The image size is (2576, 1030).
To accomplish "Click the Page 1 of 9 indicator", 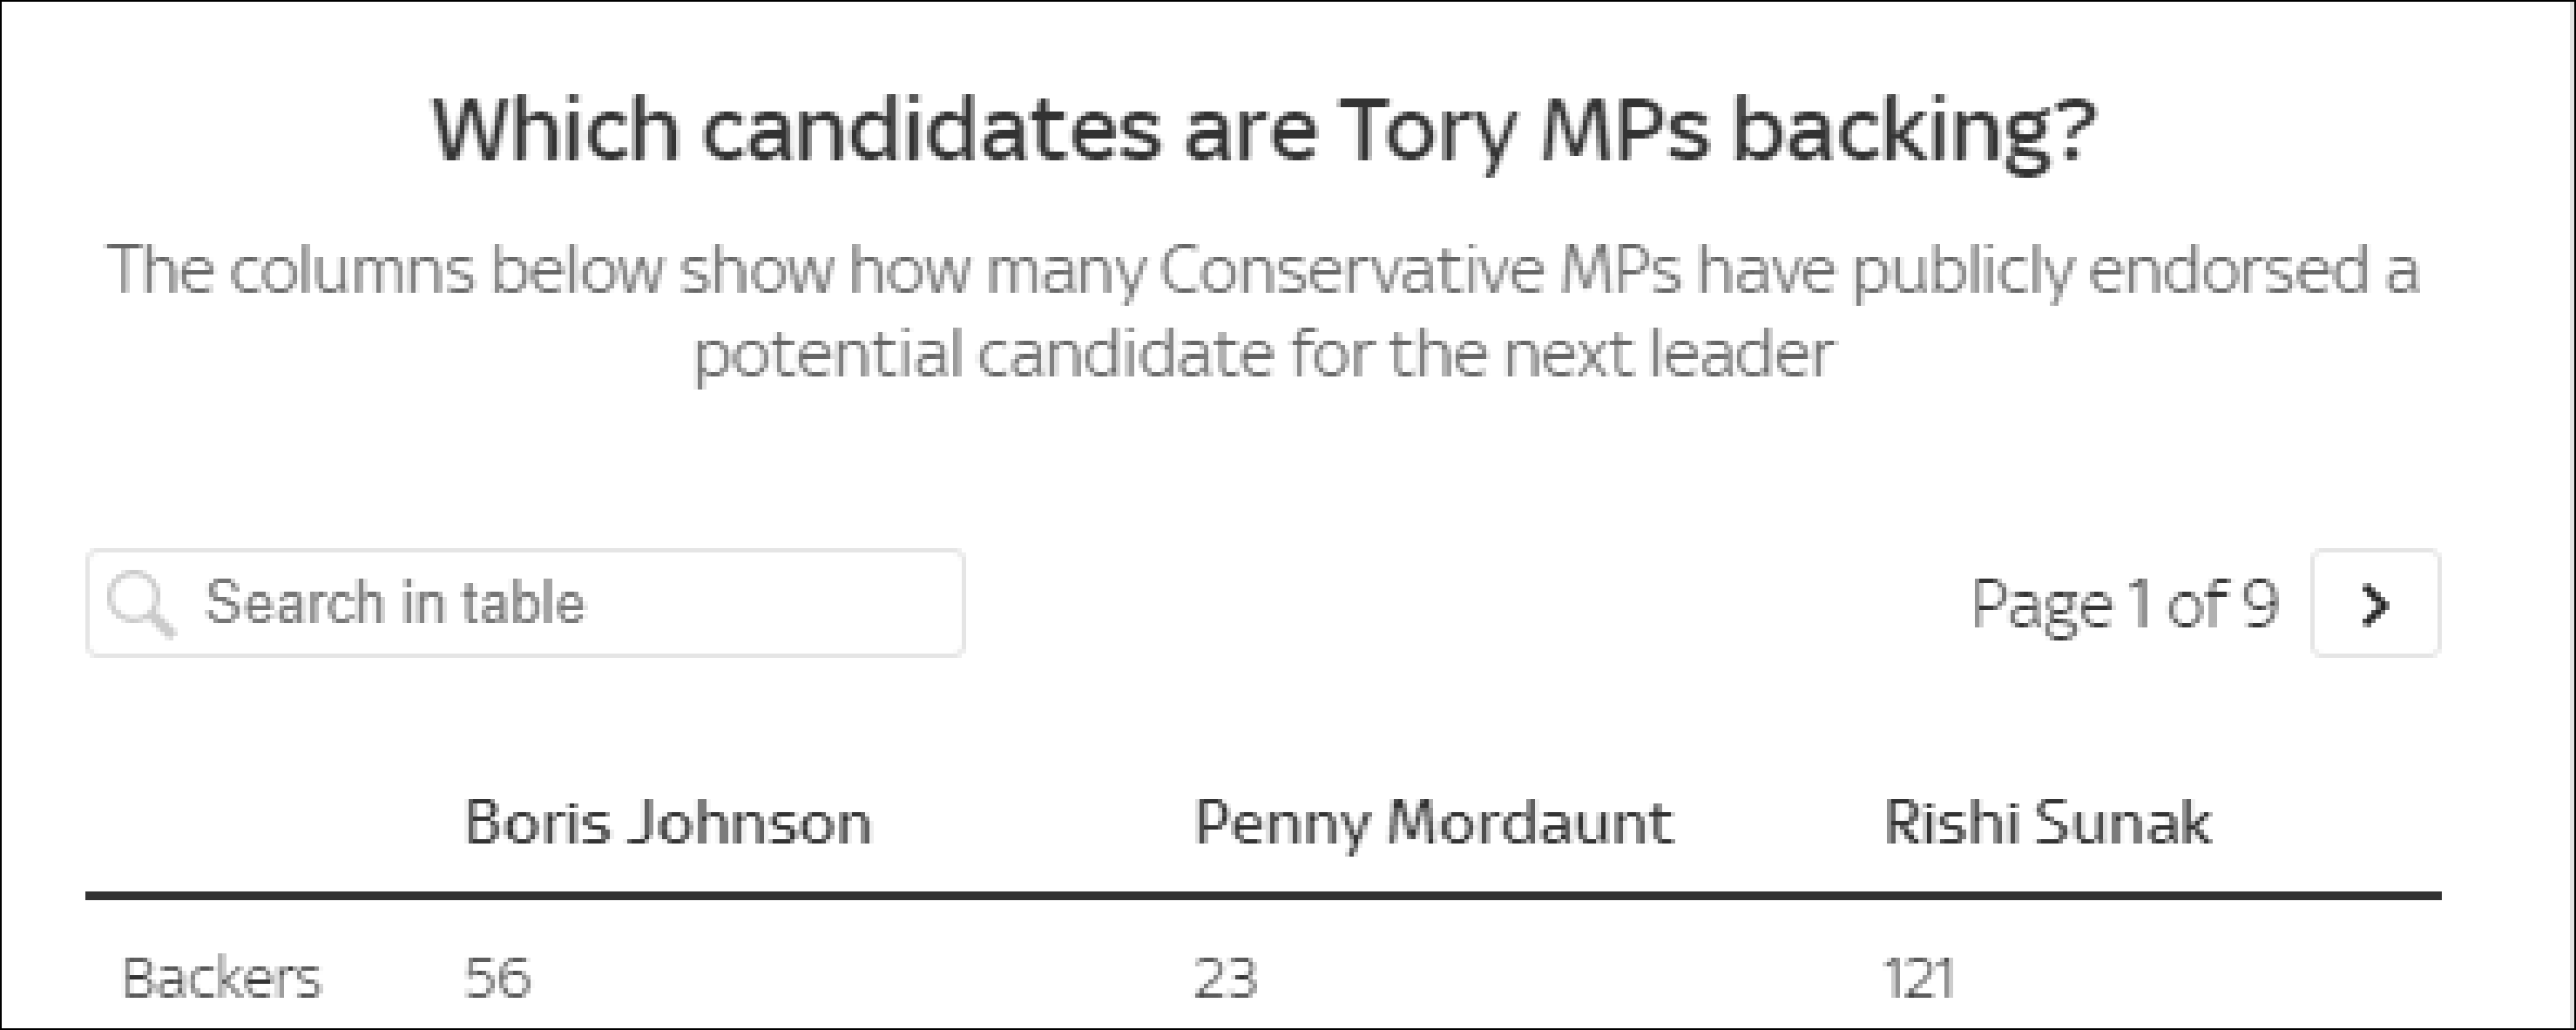I will pos(2124,605).
